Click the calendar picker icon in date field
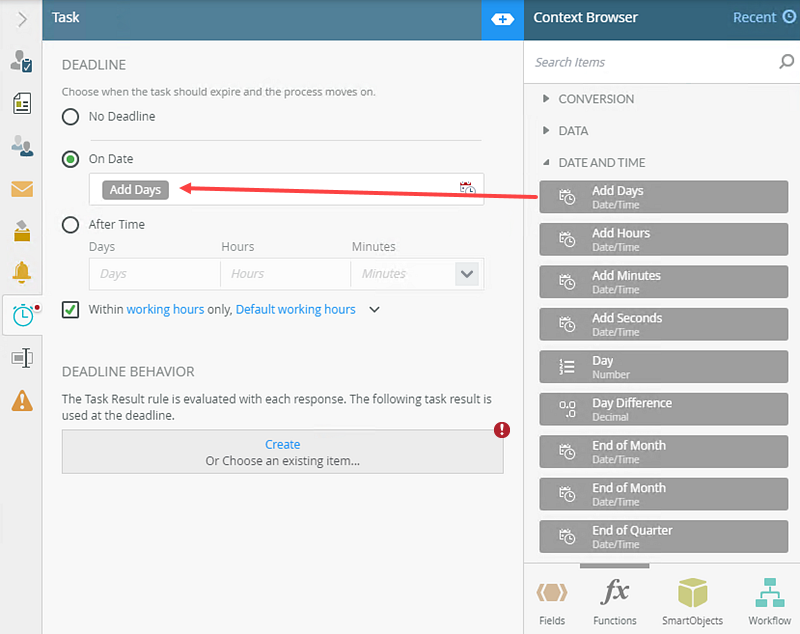800x634 pixels. tap(467, 189)
